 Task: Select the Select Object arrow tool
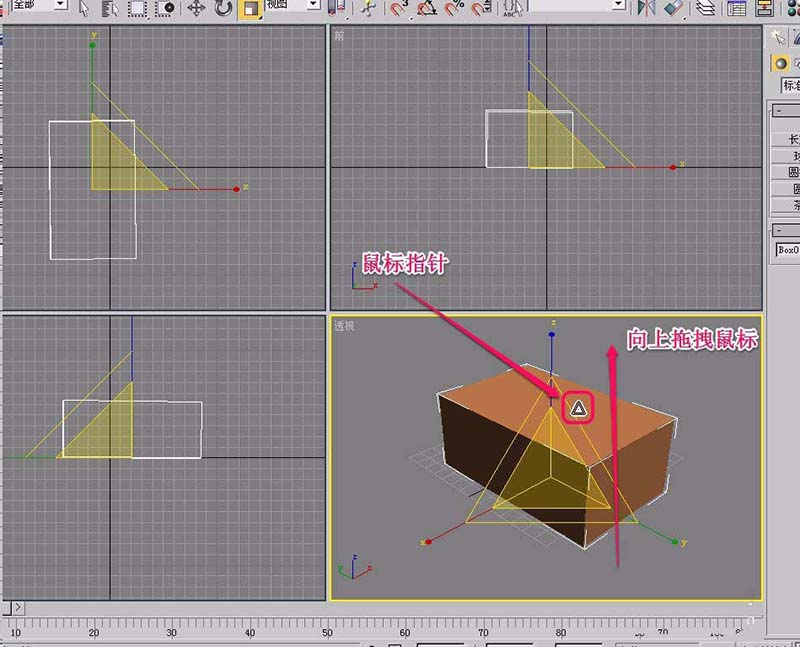(x=85, y=8)
